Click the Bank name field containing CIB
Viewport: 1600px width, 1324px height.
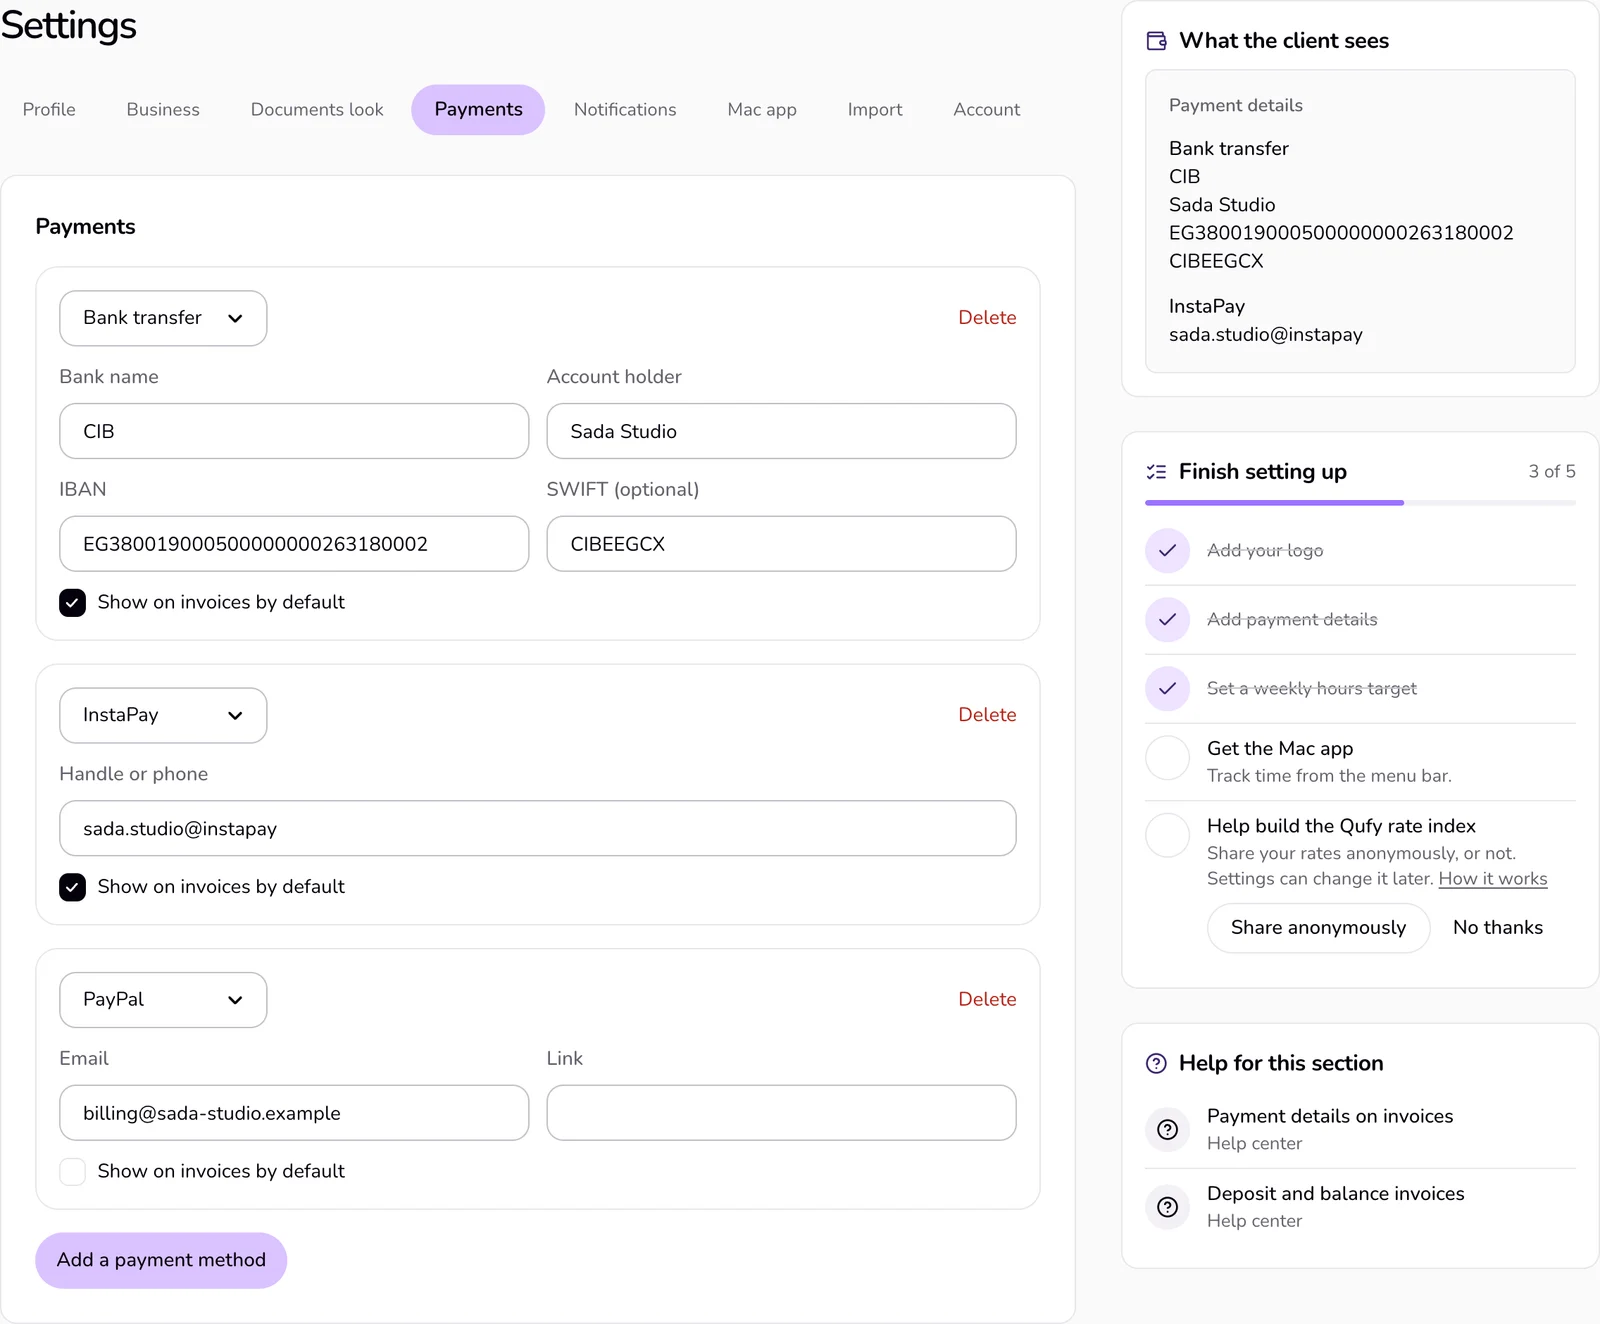click(294, 431)
